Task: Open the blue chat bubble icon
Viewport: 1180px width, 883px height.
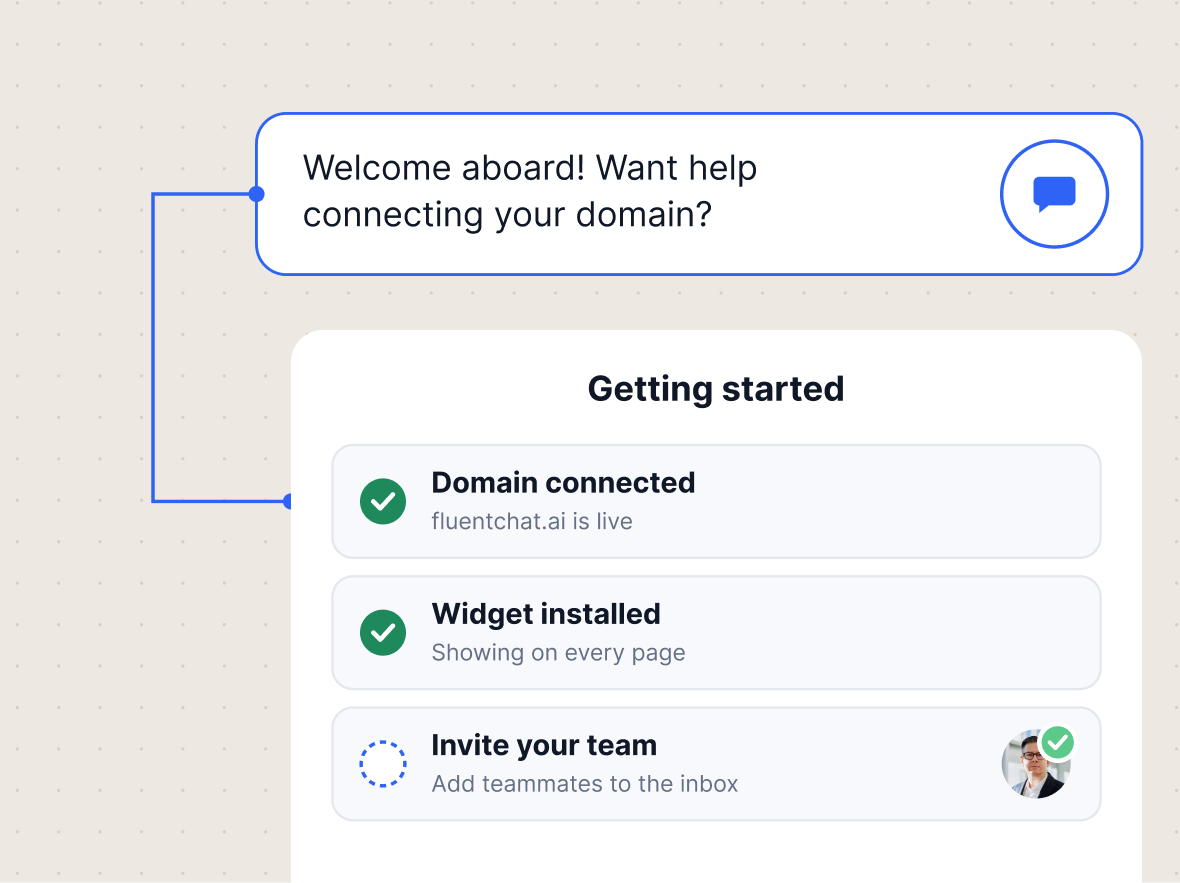Action: 1054,193
